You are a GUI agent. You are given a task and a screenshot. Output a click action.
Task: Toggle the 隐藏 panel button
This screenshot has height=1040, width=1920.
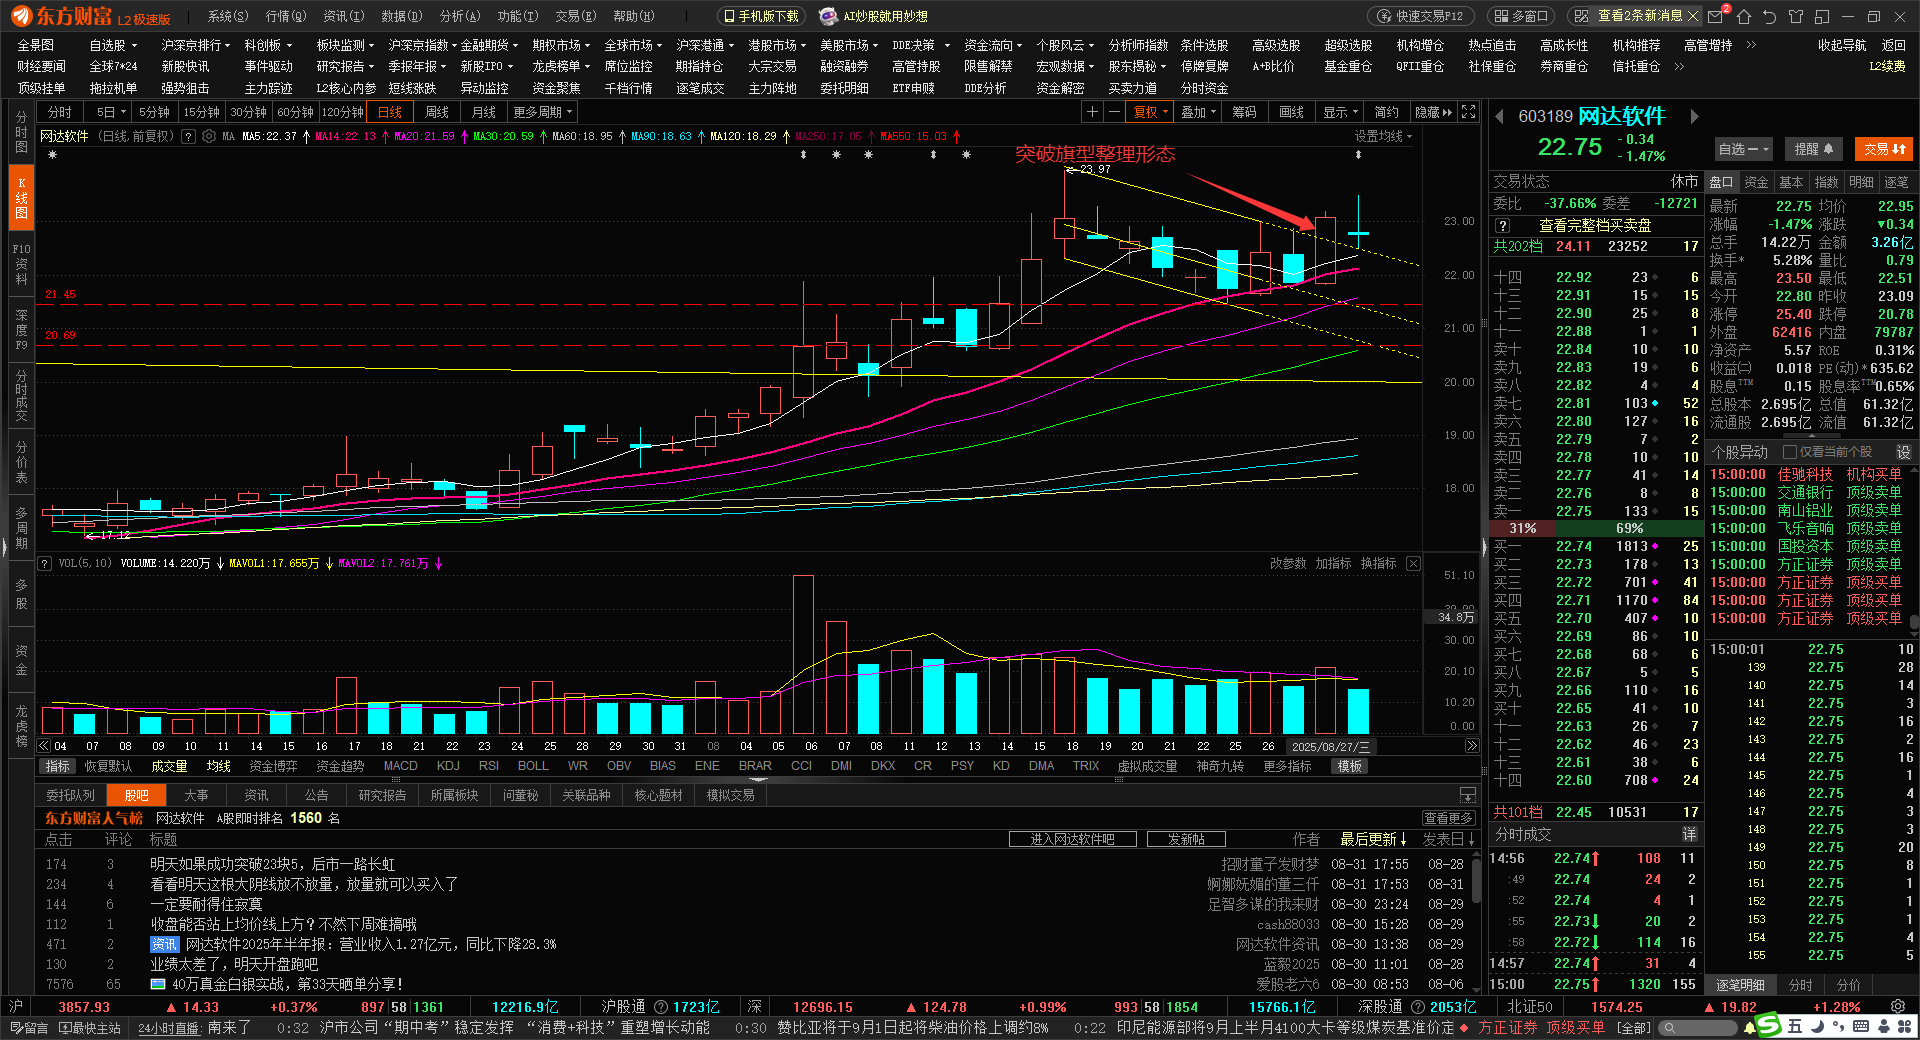point(1433,112)
